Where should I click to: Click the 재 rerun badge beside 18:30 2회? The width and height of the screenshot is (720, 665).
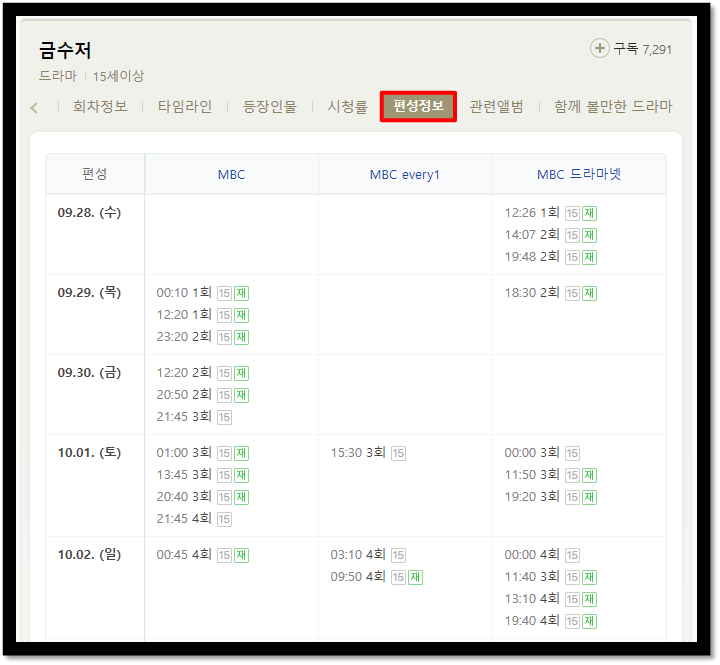(590, 293)
